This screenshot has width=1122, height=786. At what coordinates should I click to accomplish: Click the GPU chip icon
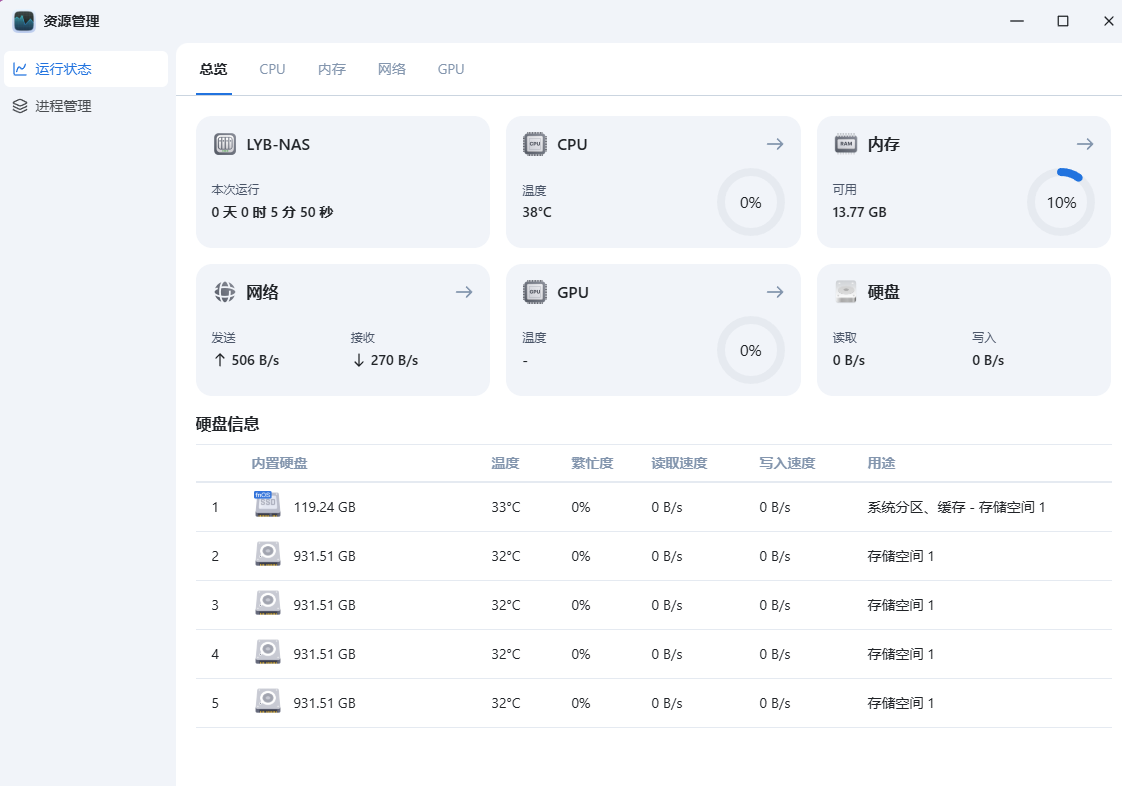(535, 292)
